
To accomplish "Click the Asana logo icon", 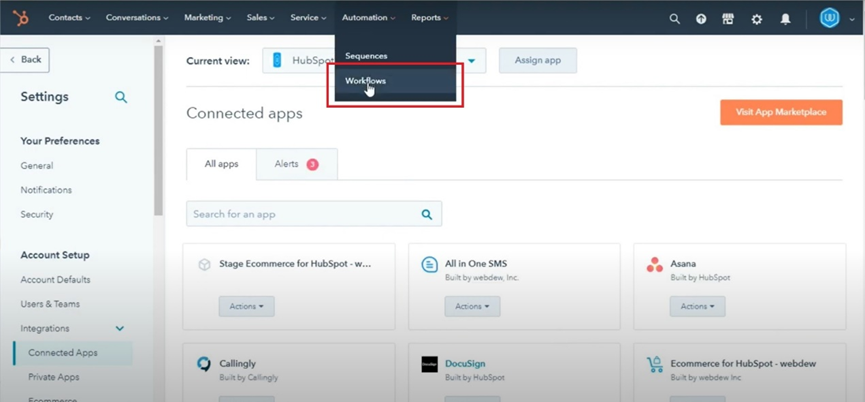I will [x=655, y=265].
